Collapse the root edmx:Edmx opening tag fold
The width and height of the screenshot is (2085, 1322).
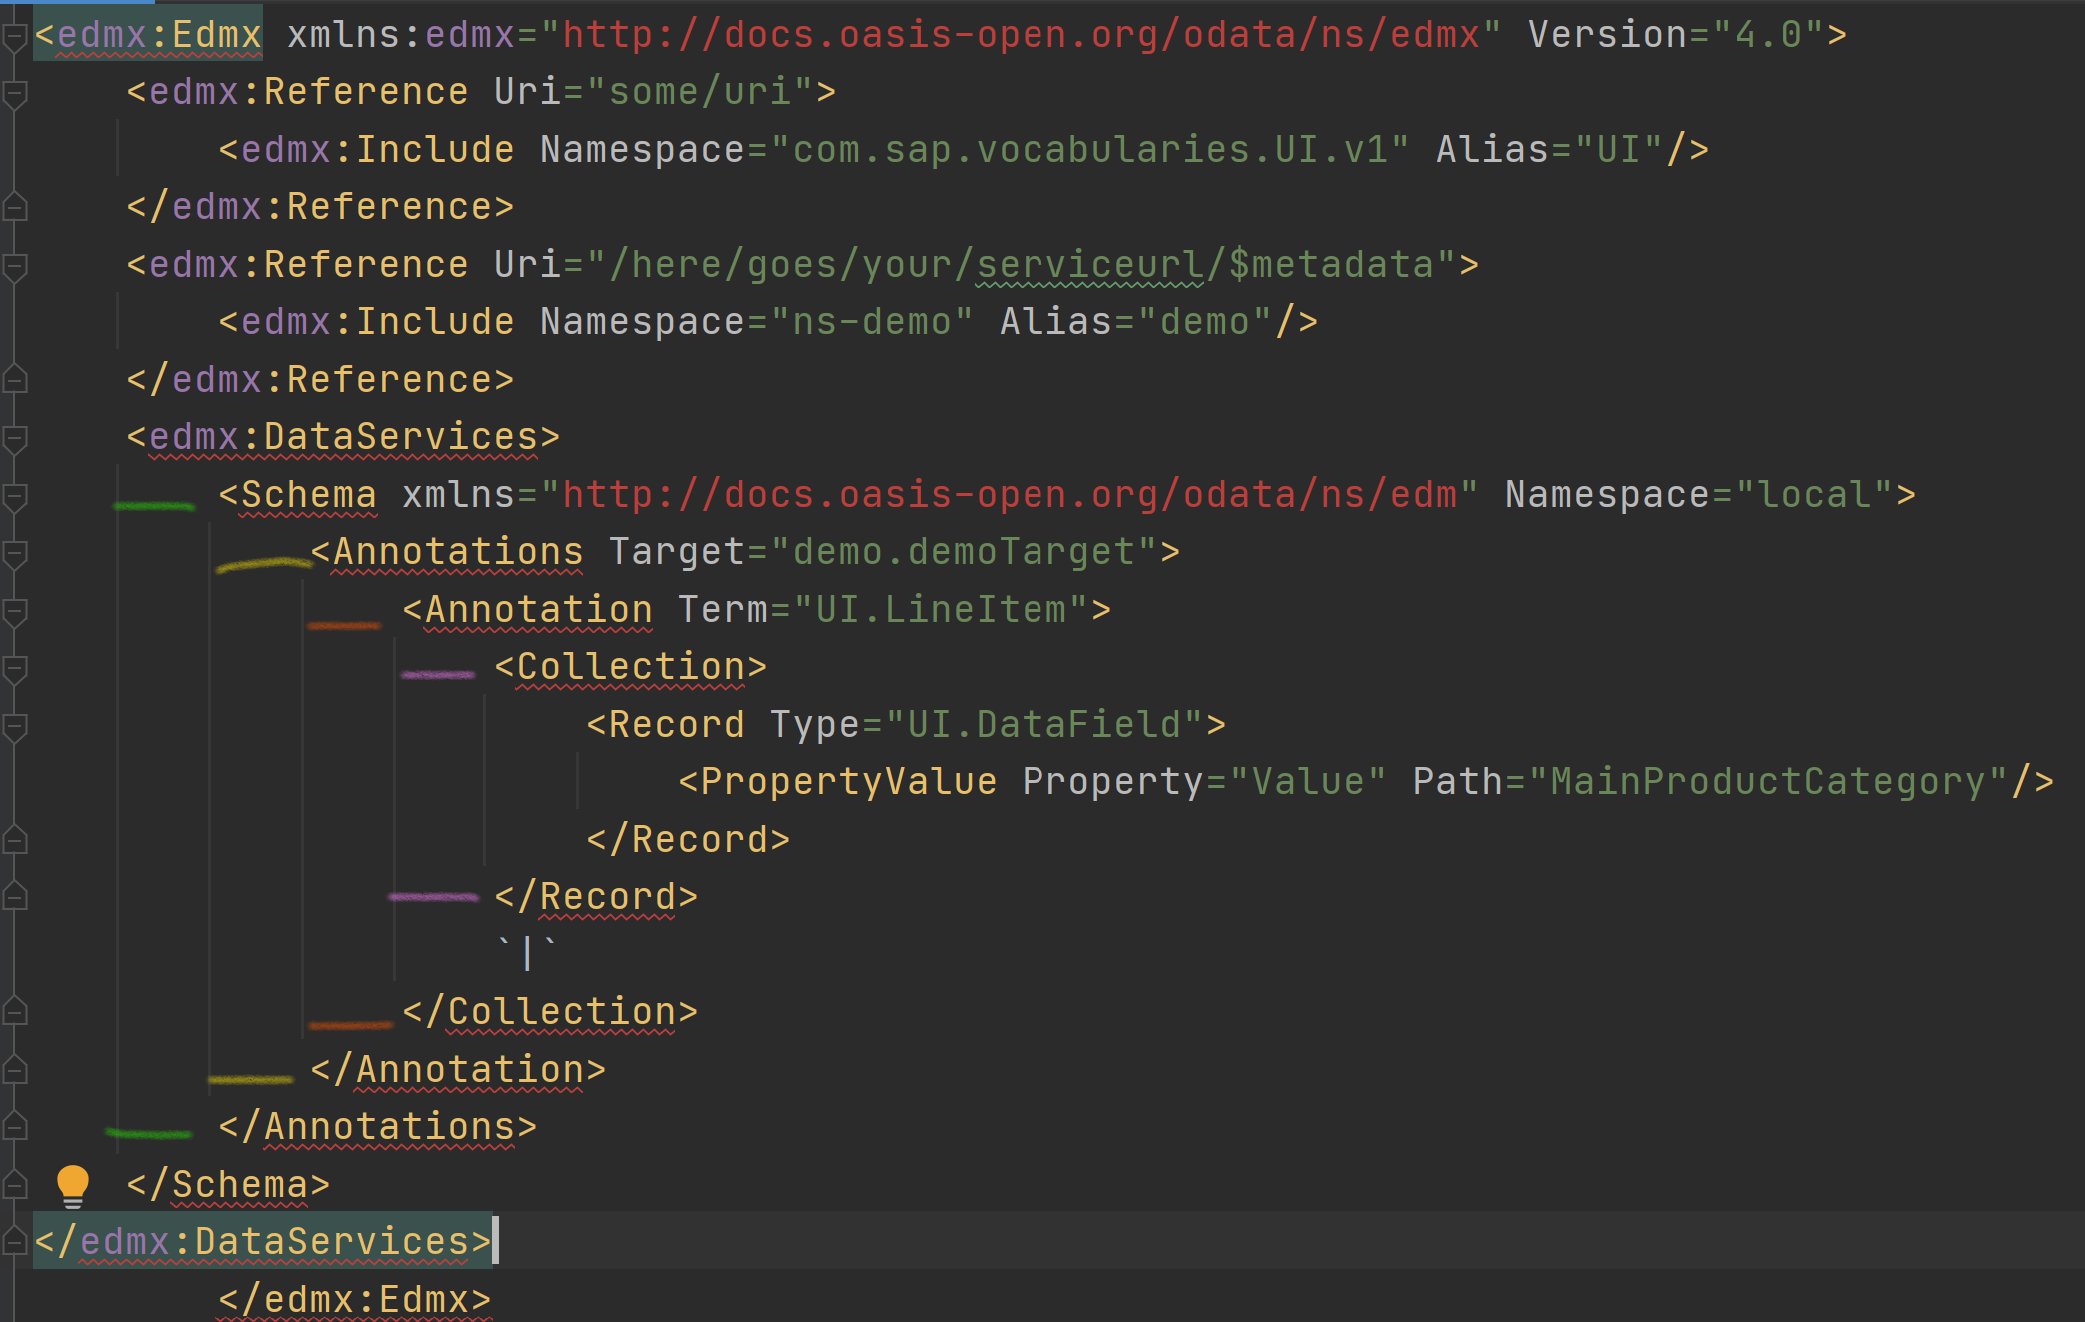pos(14,37)
